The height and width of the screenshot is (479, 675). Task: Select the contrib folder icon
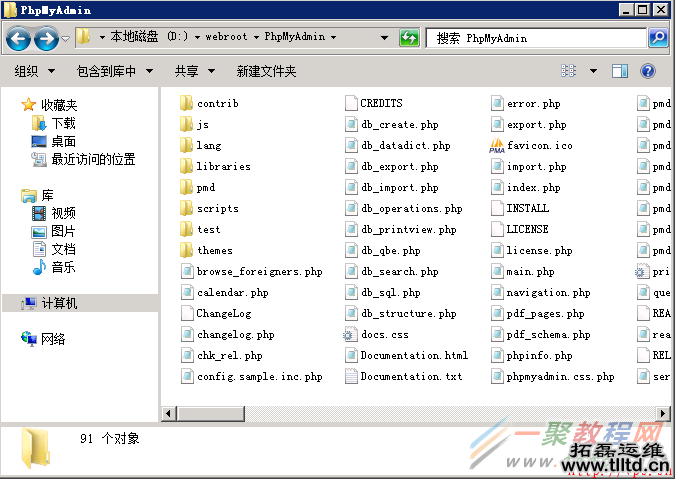tap(186, 103)
